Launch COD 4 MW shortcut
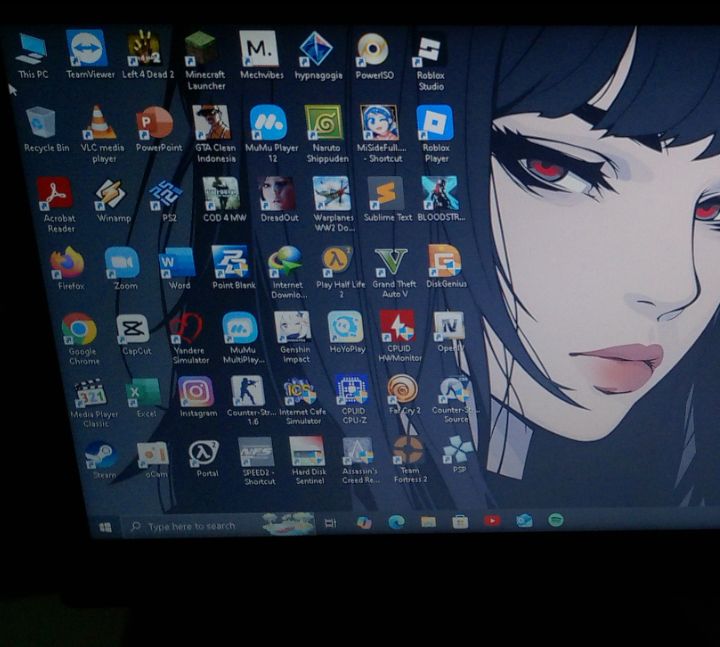Viewport: 720px width, 647px height. pyautogui.click(x=223, y=200)
